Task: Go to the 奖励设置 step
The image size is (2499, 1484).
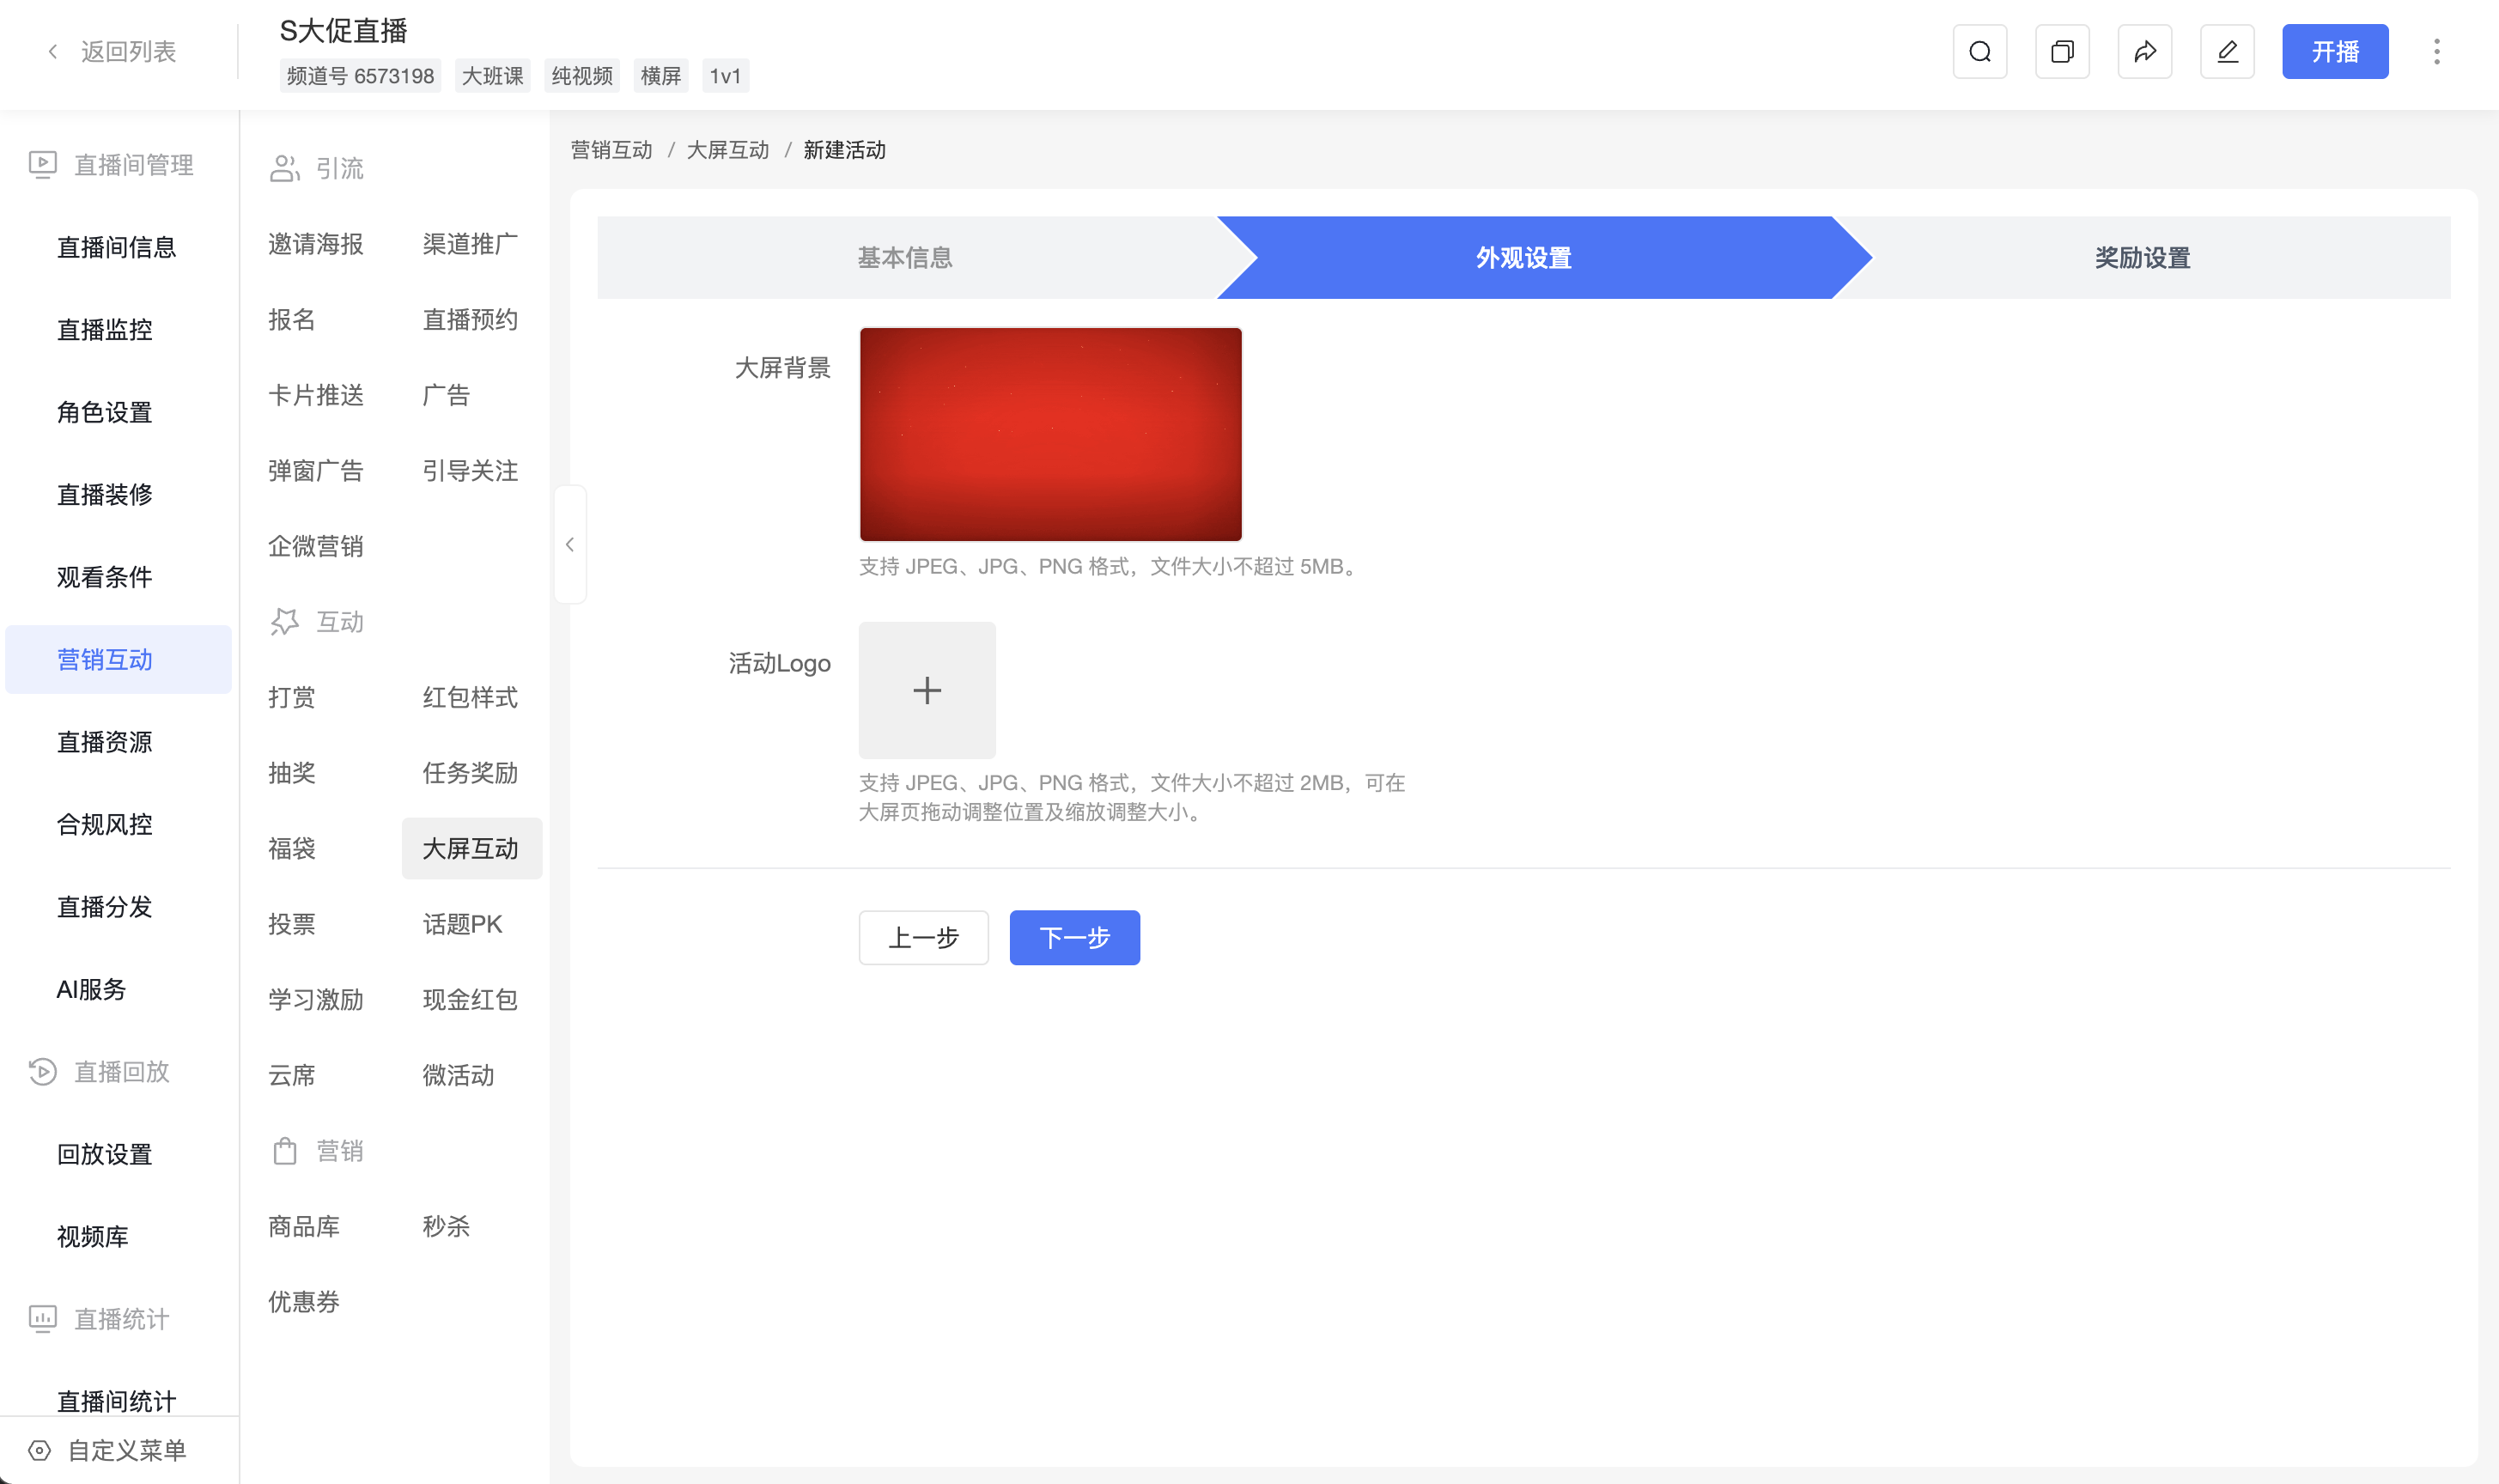Action: point(2142,257)
